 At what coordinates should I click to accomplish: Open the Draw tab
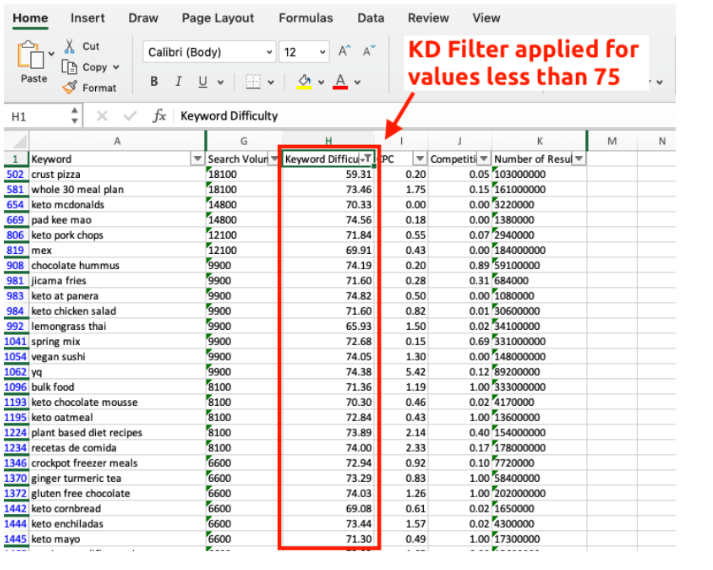tap(143, 18)
